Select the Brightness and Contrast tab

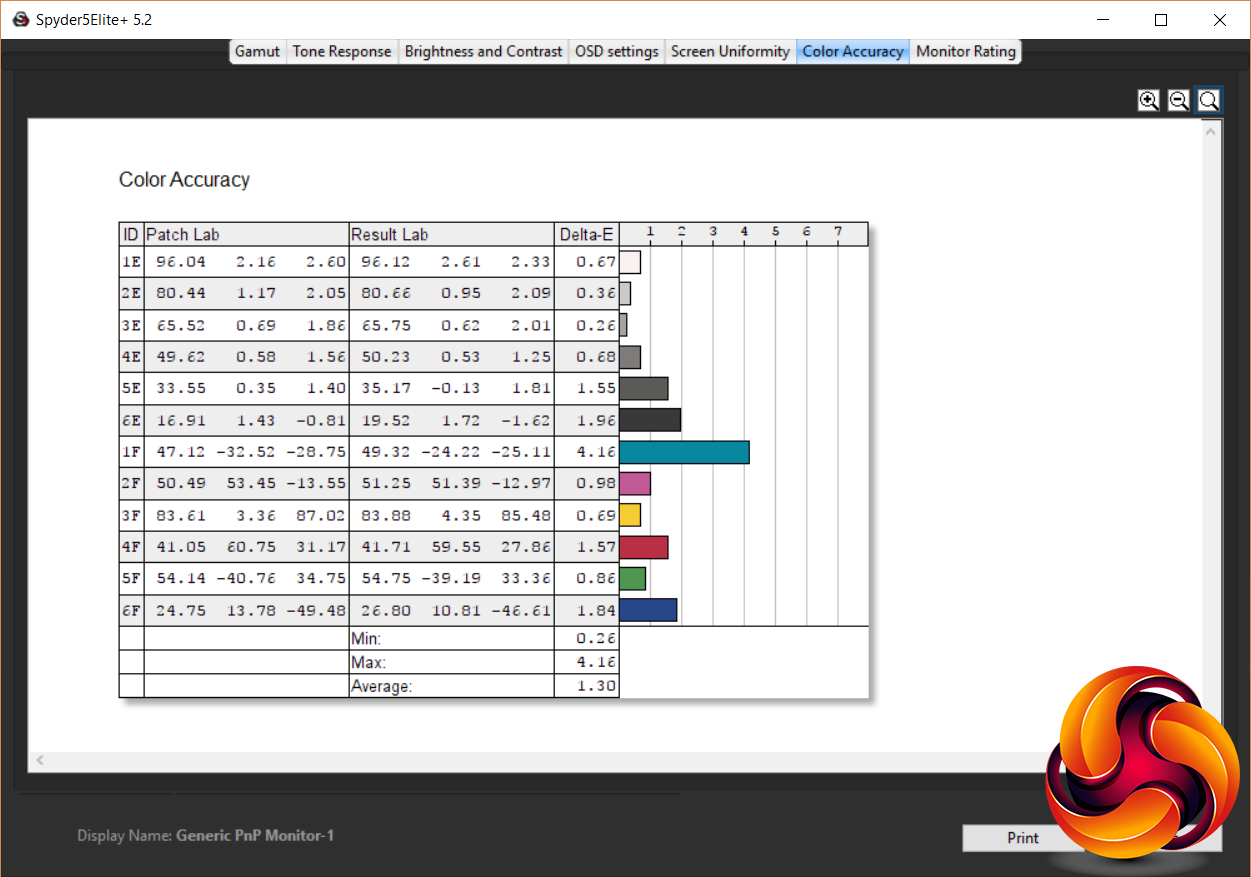(x=483, y=51)
